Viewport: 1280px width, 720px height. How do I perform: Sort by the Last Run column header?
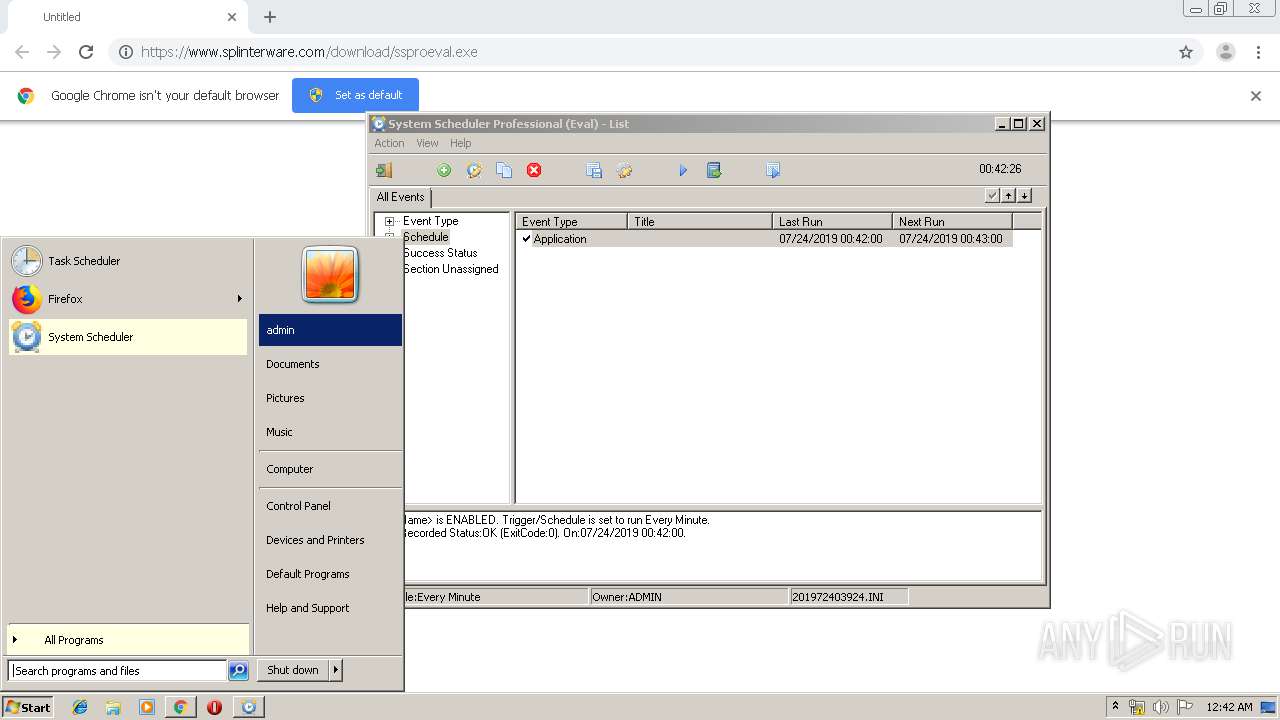coord(832,222)
